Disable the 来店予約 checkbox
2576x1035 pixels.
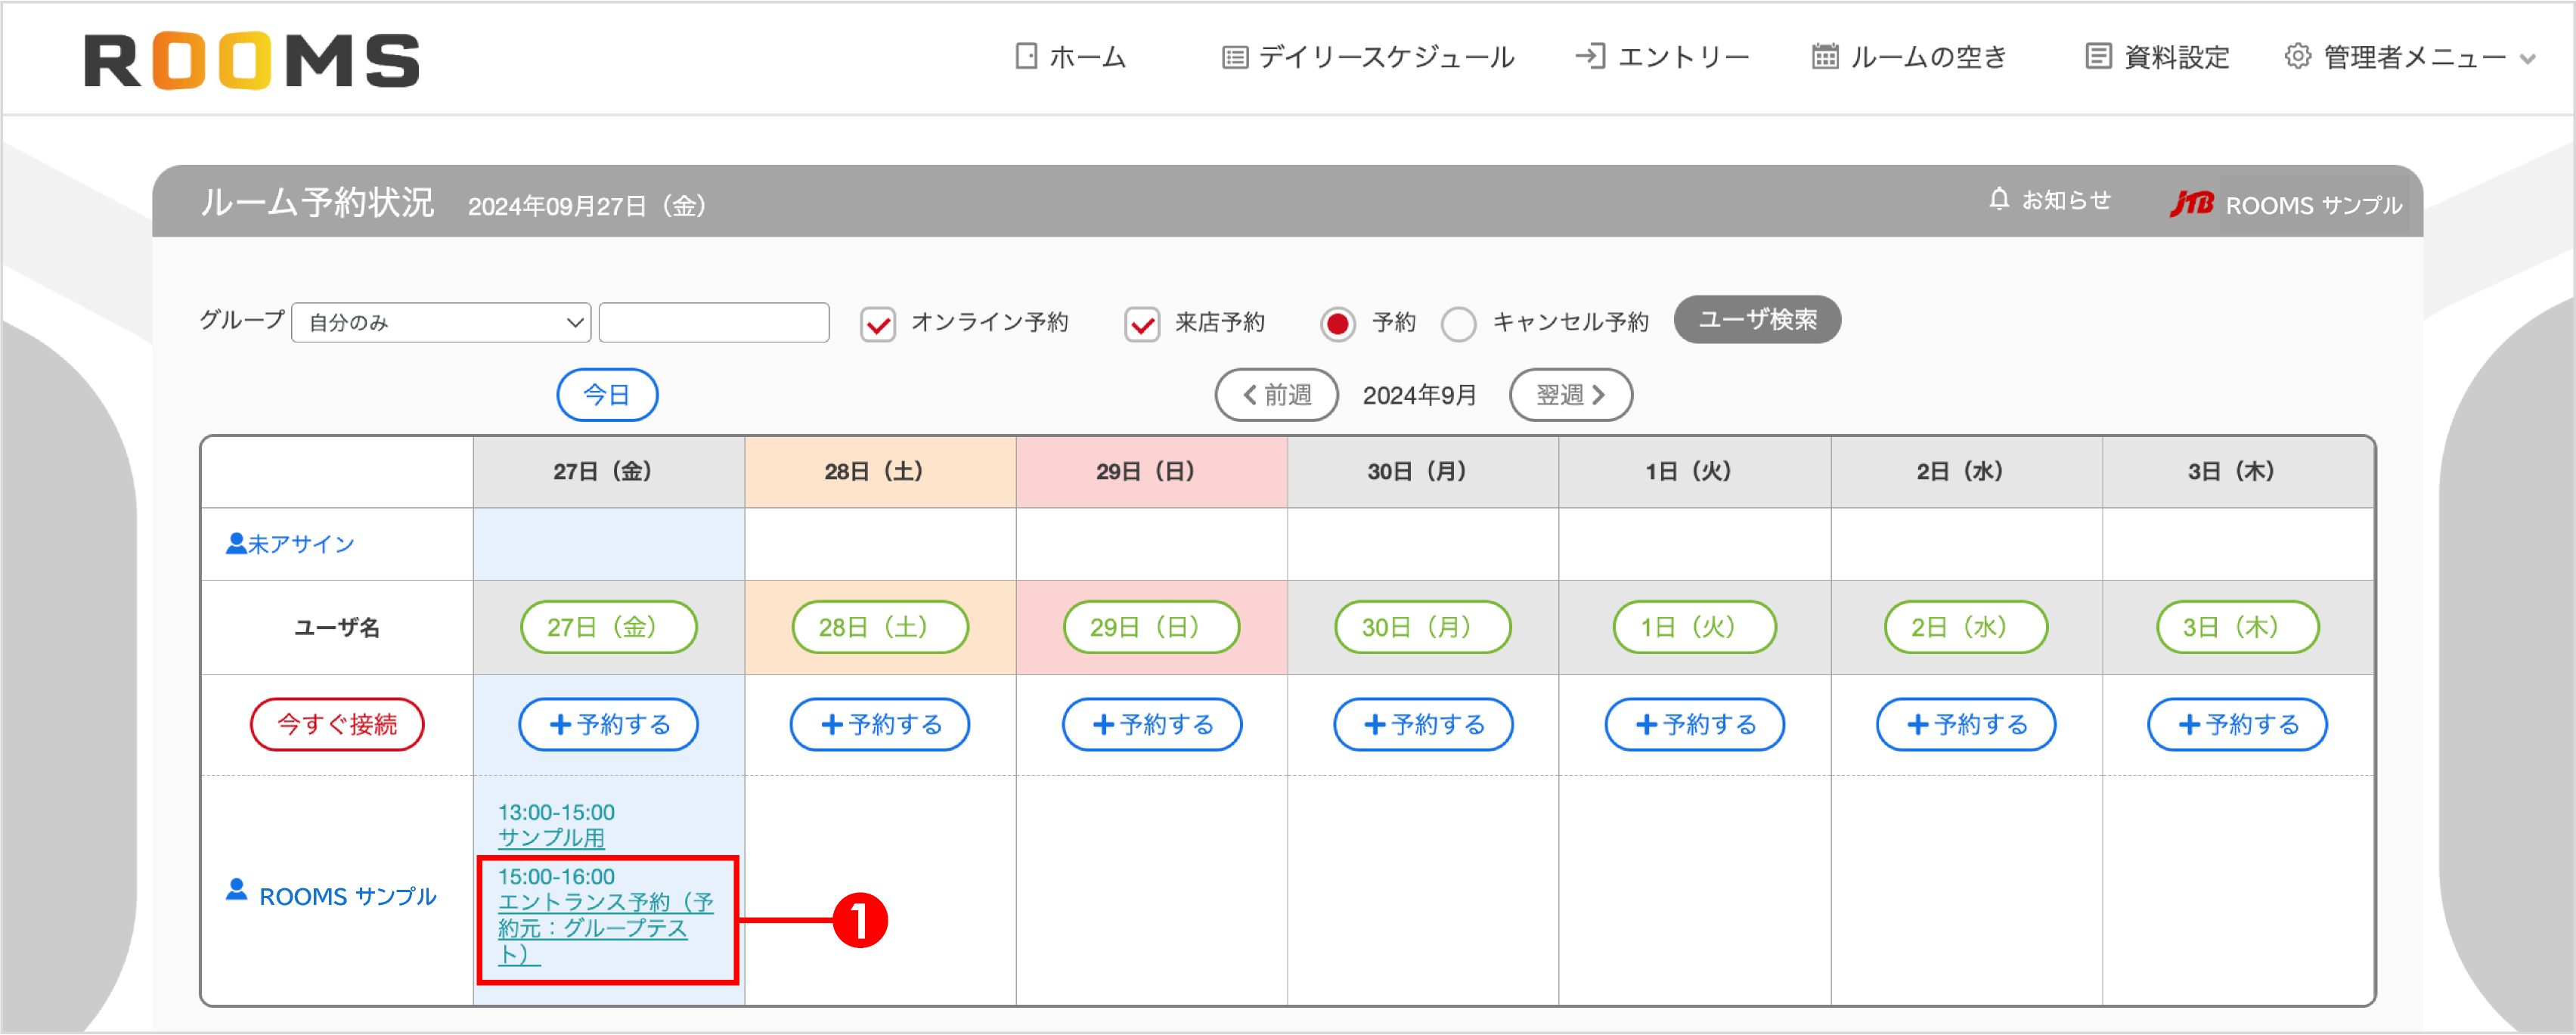[1143, 324]
